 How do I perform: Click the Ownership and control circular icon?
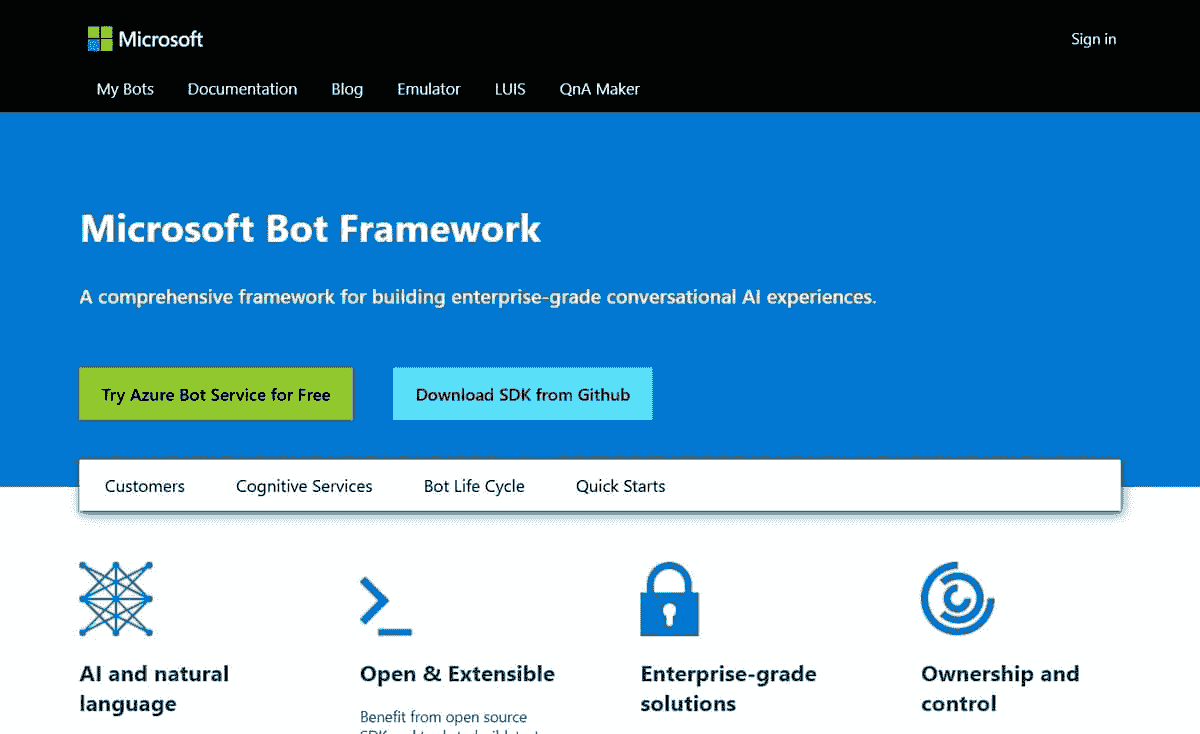[957, 598]
